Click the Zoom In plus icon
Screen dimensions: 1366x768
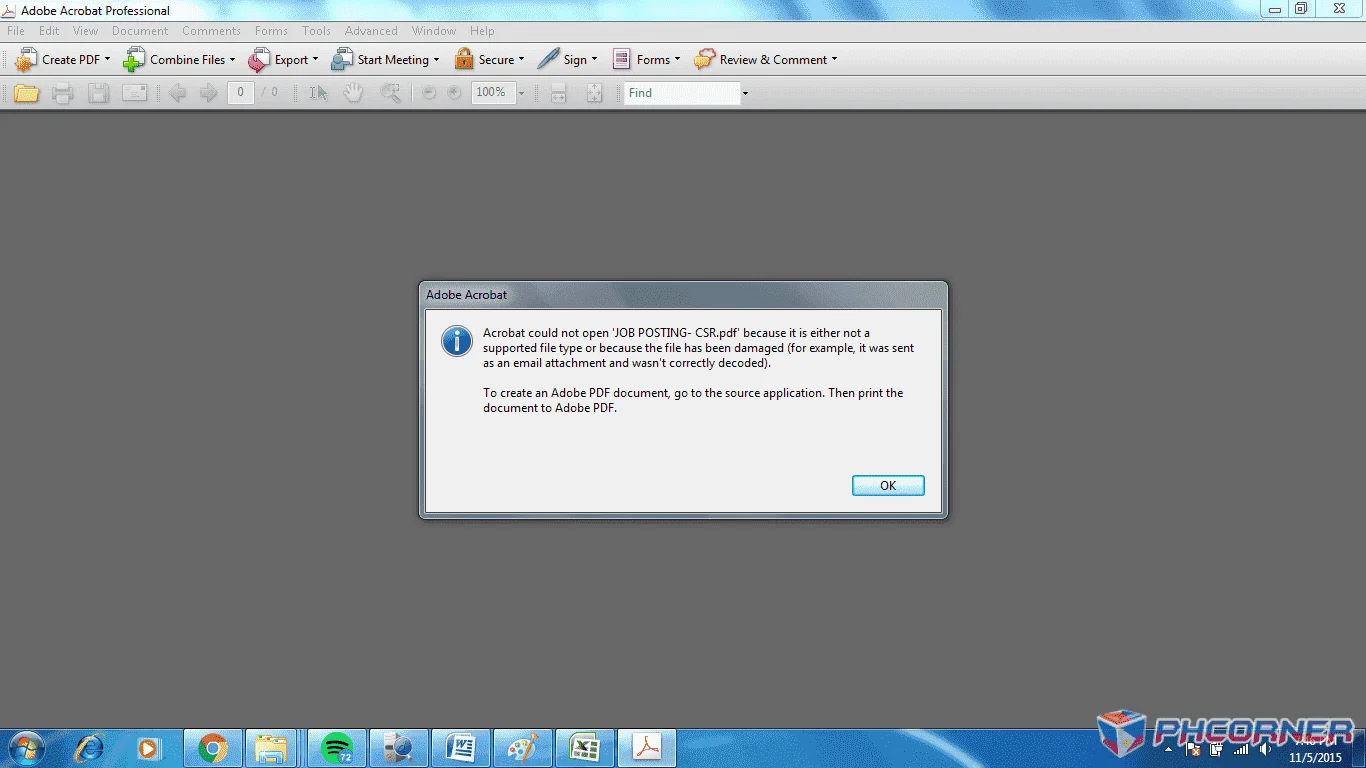click(x=454, y=92)
